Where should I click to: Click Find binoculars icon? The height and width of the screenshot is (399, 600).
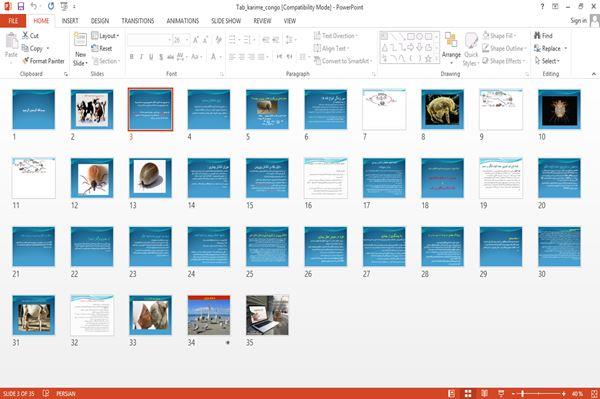tap(543, 36)
